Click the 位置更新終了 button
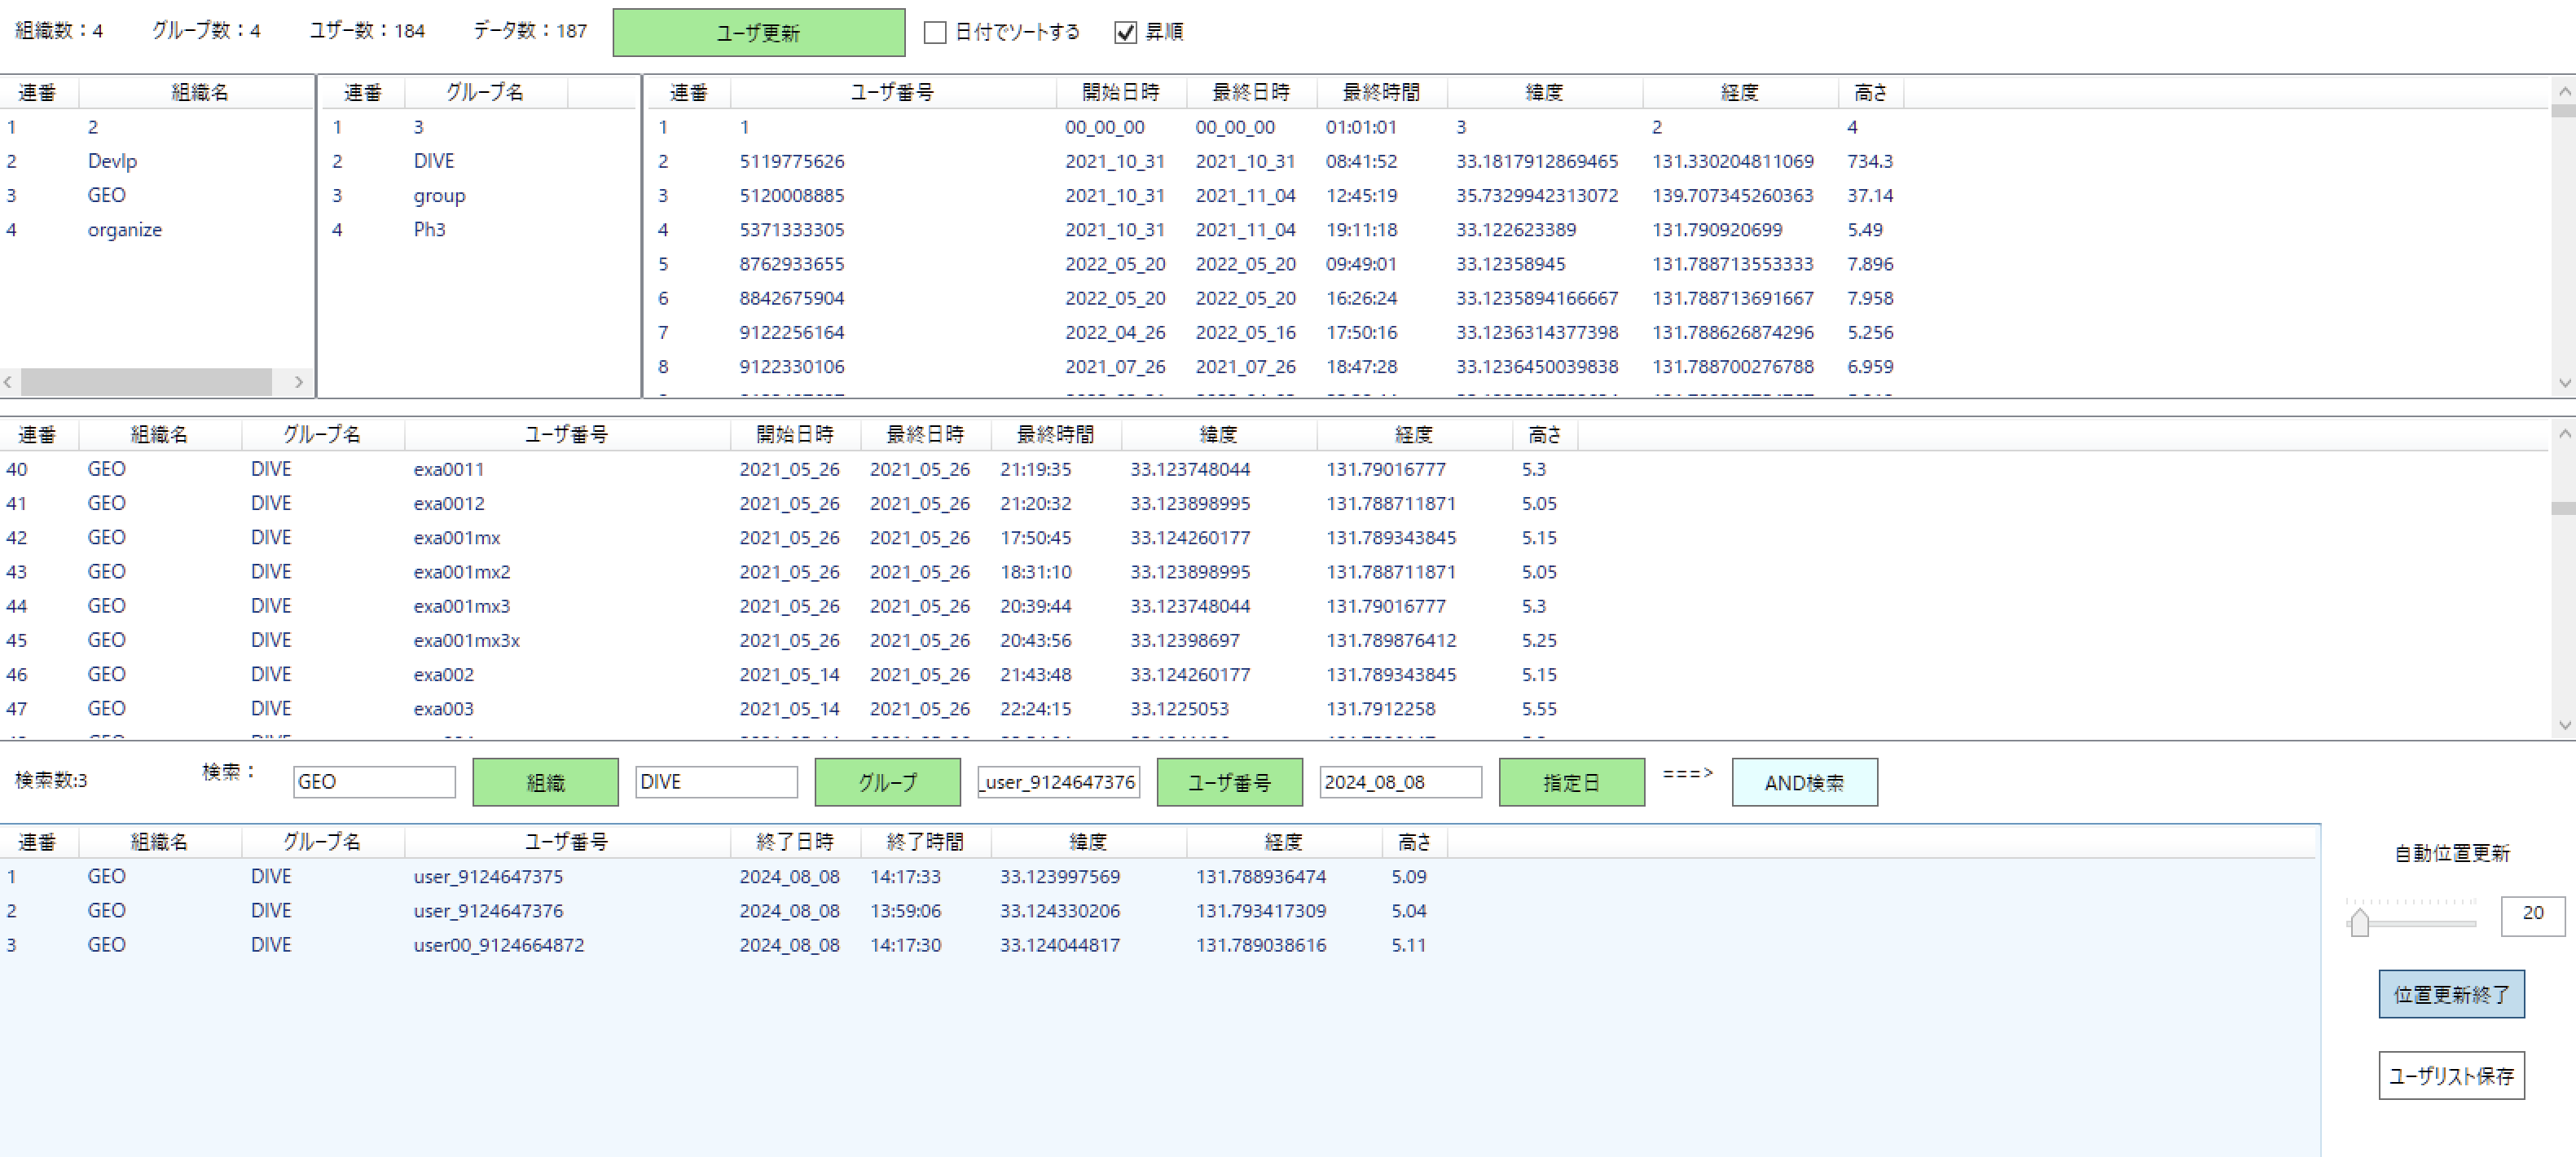Image resolution: width=2576 pixels, height=1157 pixels. tap(2451, 994)
